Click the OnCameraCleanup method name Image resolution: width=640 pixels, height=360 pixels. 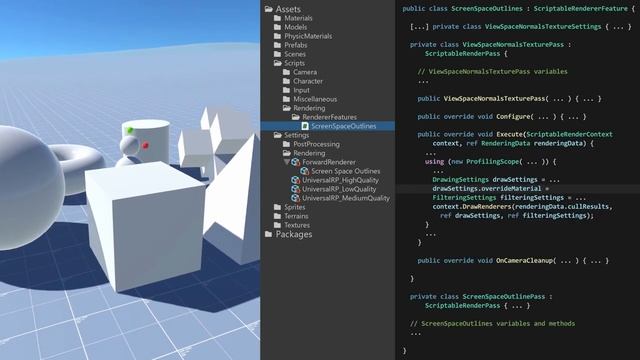524,260
